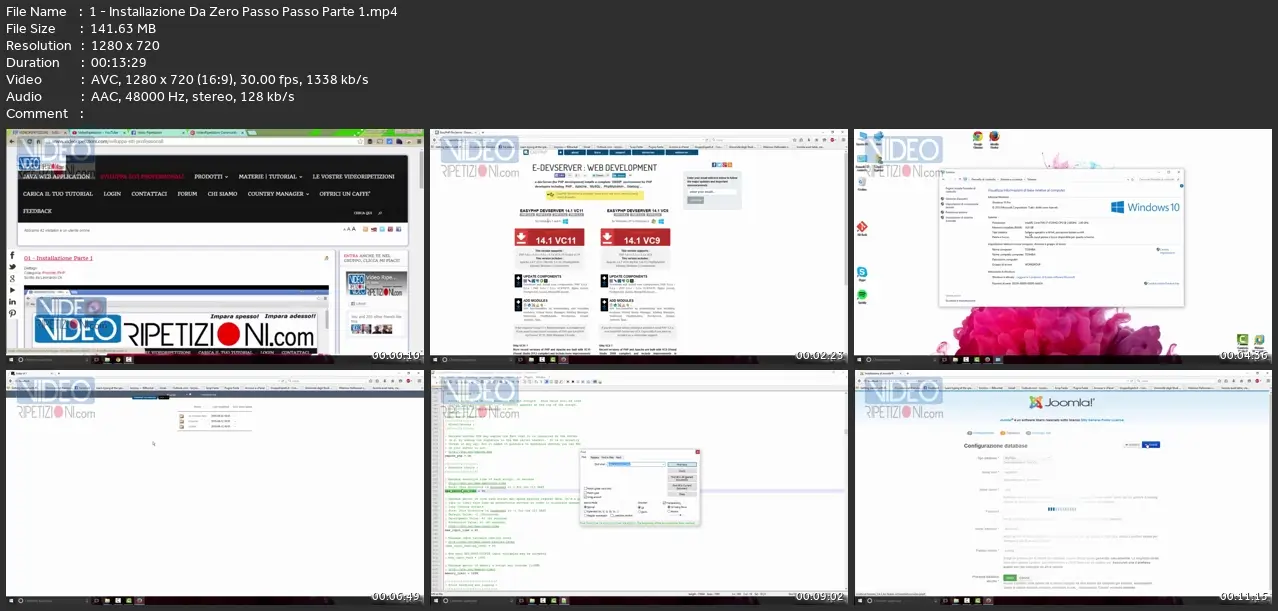This screenshot has height=611, width=1278.
Task: Close the Notepad++ Find dialog
Action: pyautogui.click(x=698, y=452)
